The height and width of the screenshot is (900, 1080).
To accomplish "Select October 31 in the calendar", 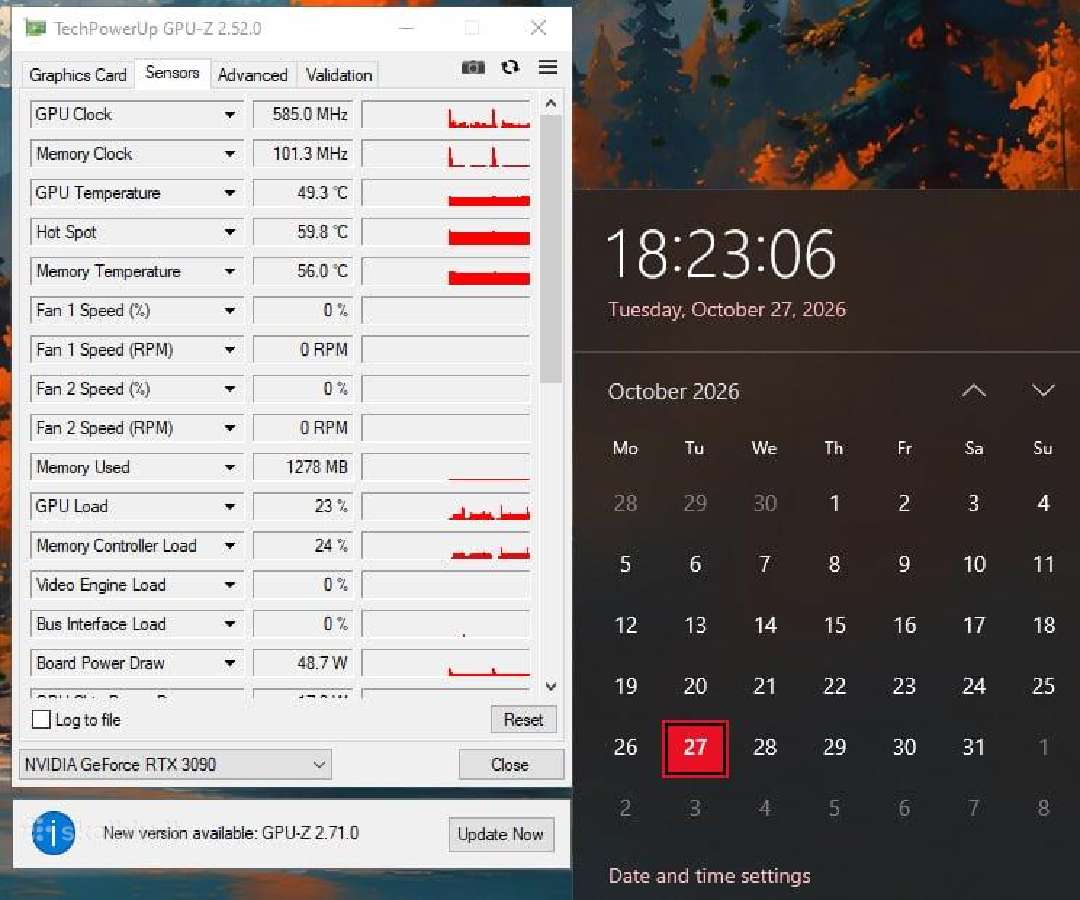I will coord(973,747).
